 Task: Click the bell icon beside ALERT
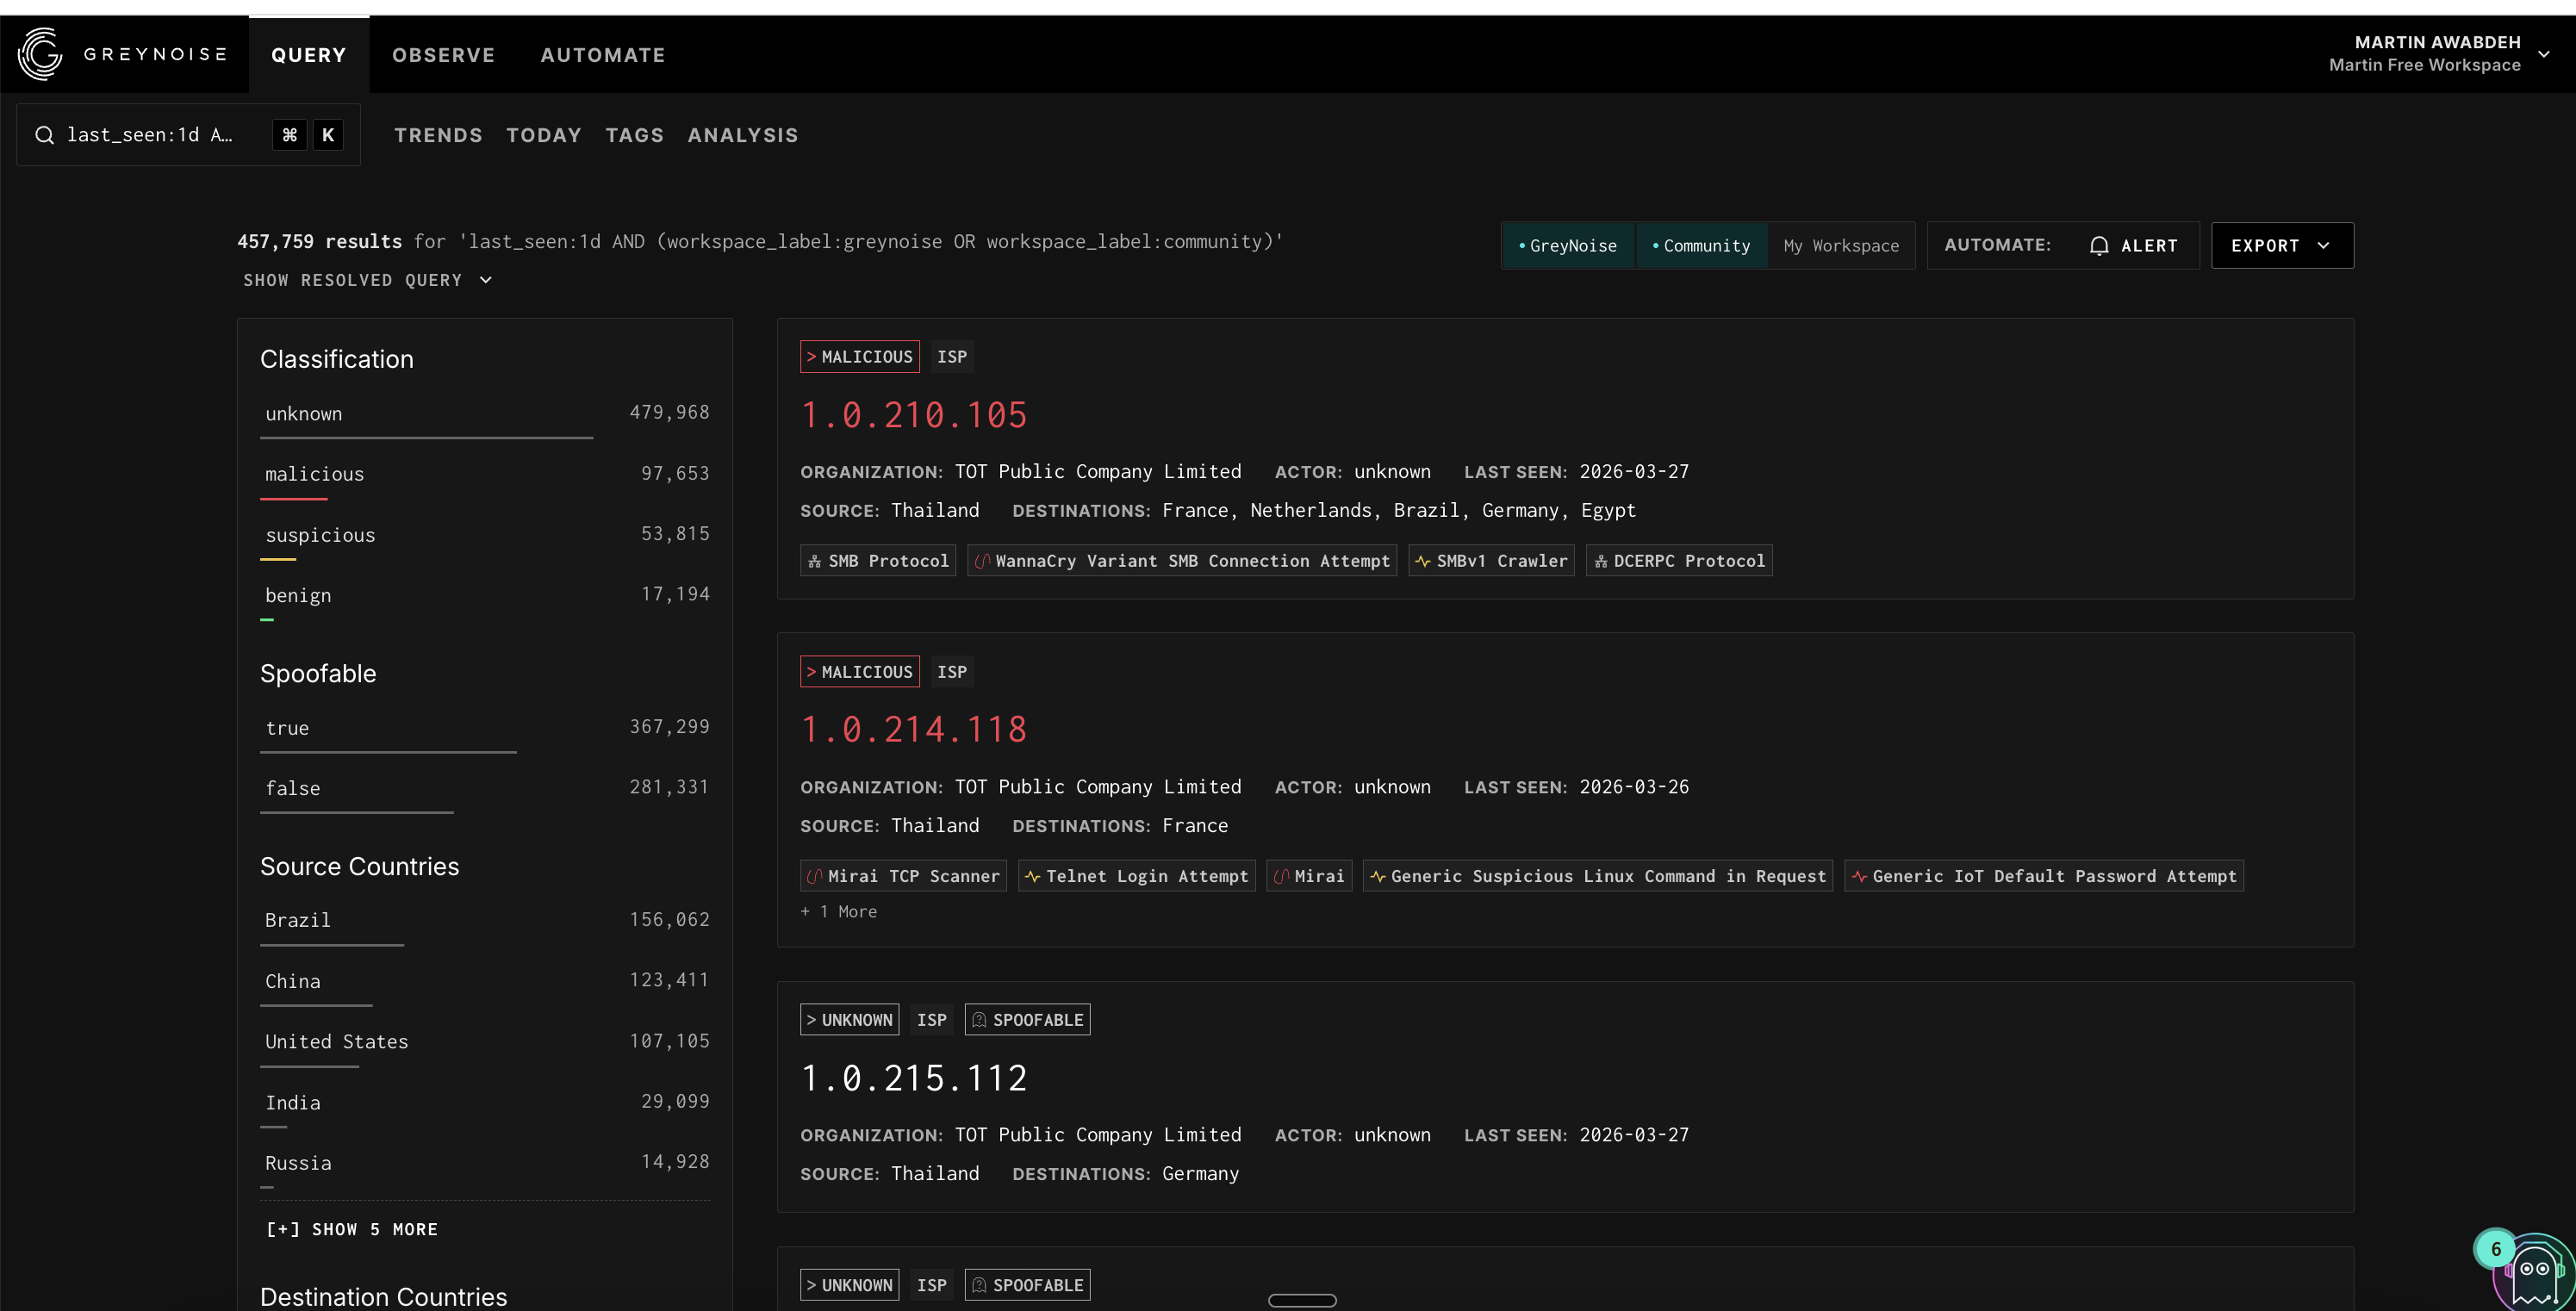[x=2099, y=246]
